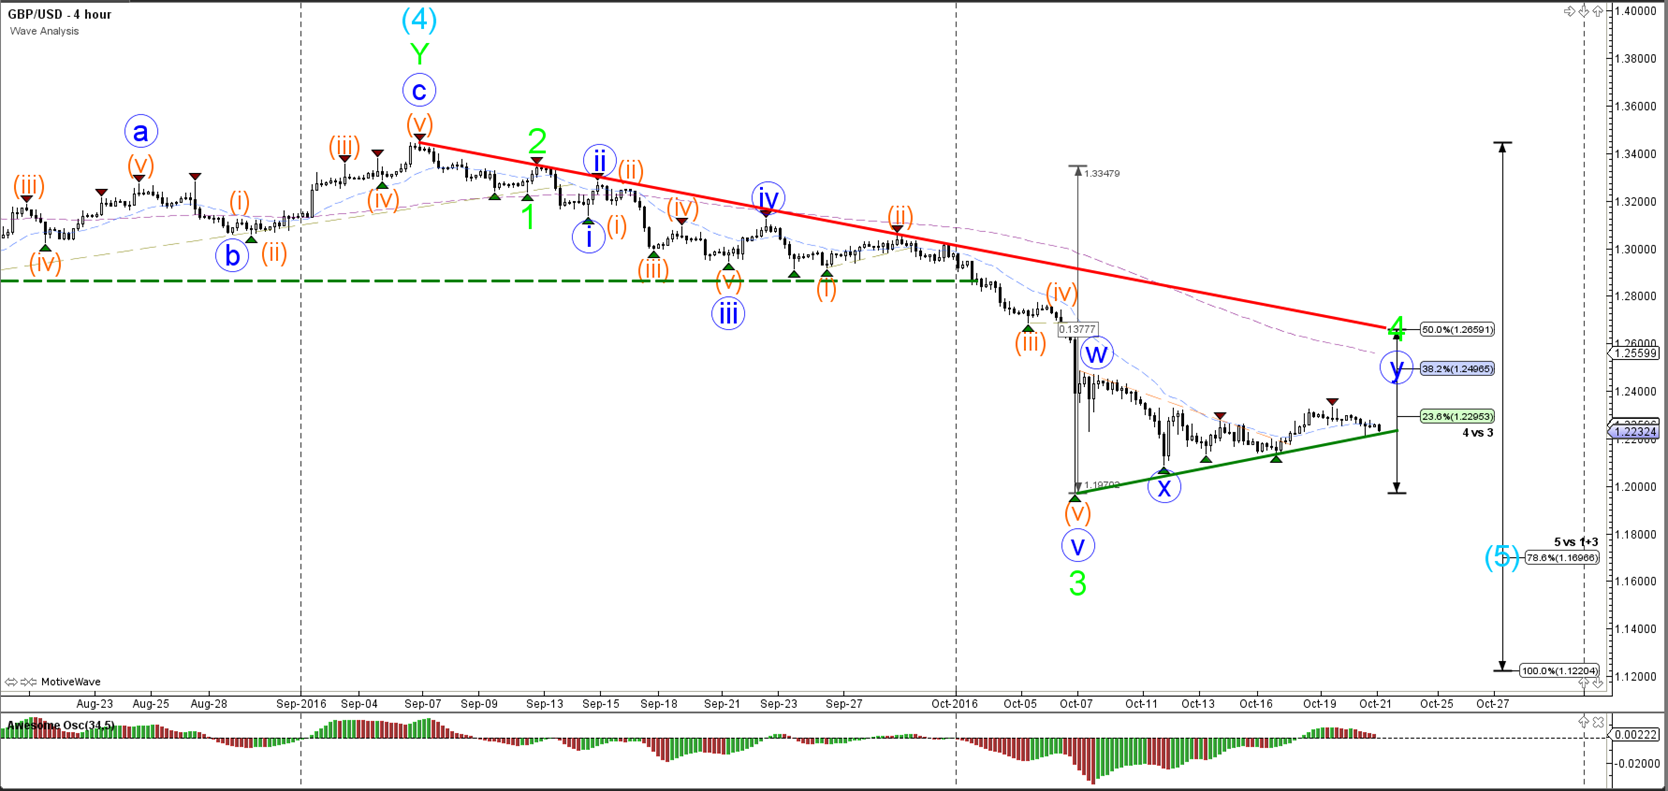Image resolution: width=1668 pixels, height=791 pixels.
Task: Select the blue circled a wave label
Action: (141, 132)
